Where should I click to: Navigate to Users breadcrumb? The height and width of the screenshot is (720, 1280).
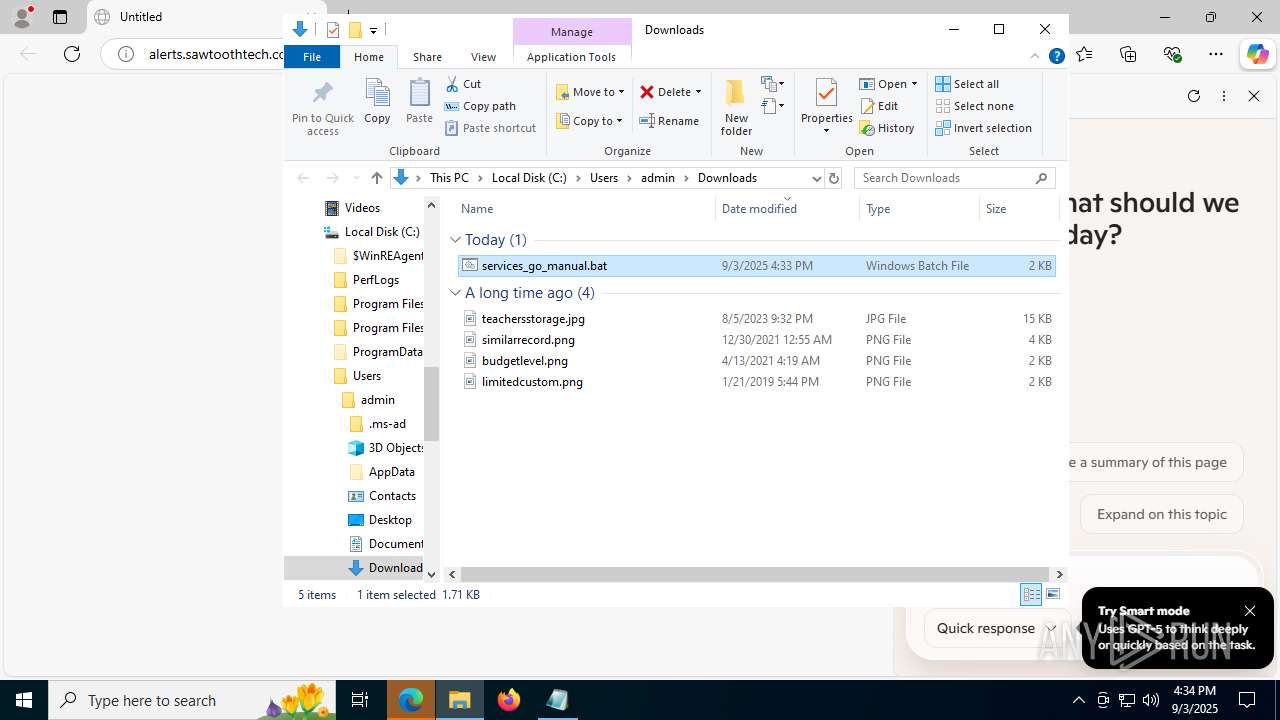[604, 178]
